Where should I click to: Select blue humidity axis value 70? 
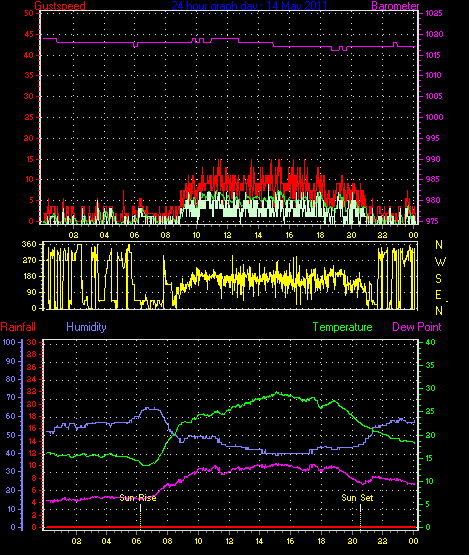coord(11,397)
